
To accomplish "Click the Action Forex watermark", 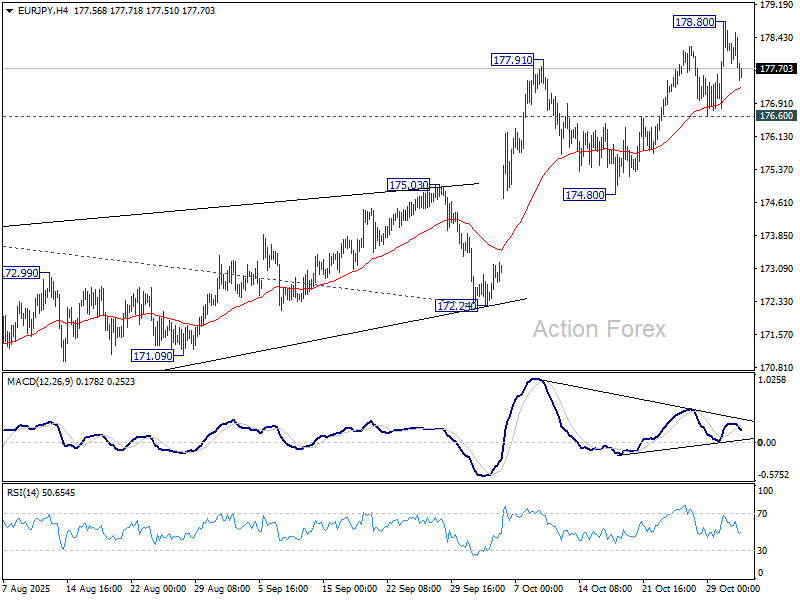I will coord(598,329).
